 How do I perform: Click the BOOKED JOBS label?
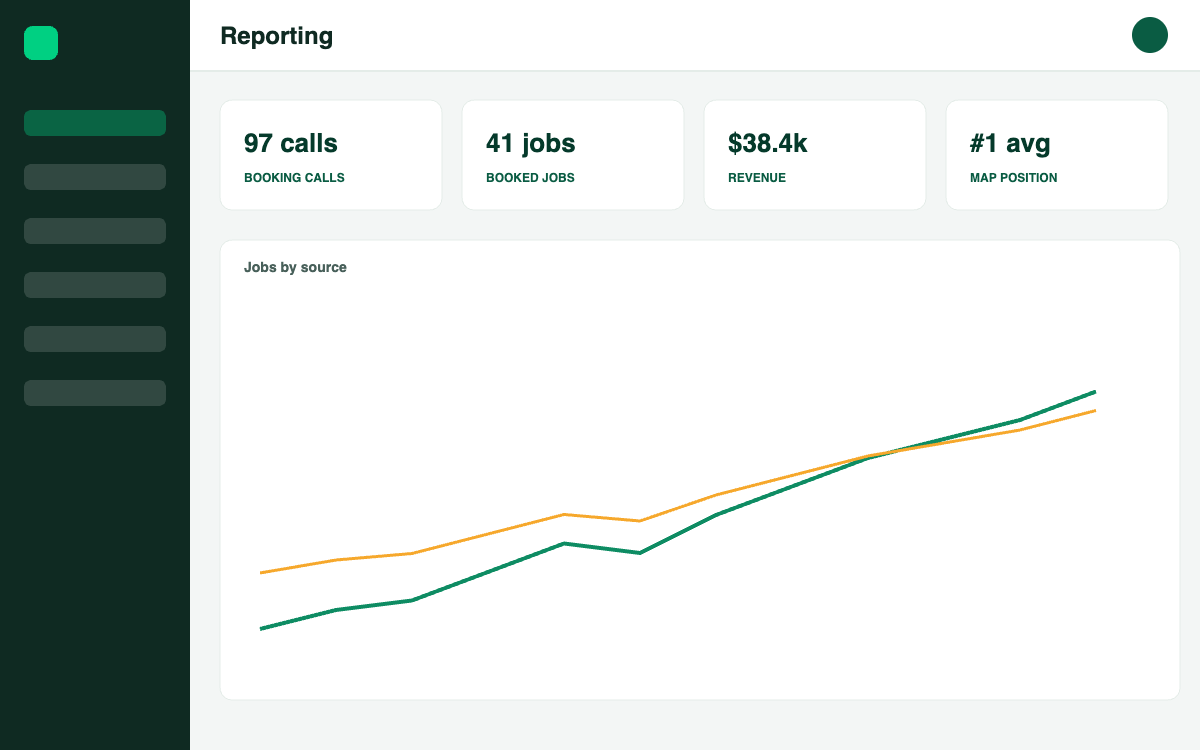pos(530,178)
